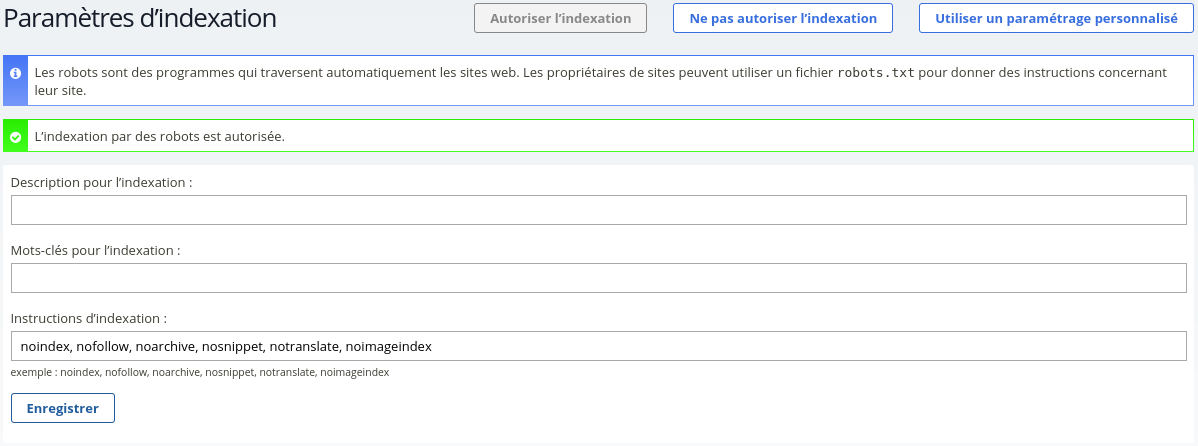Click the robots.txt code text
The width and height of the screenshot is (1198, 446).
click(875, 73)
